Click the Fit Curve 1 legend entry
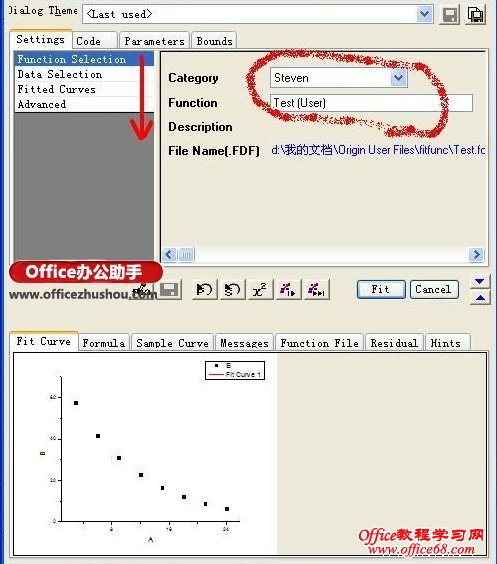Viewport: 497px width, 564px height. pyautogui.click(x=235, y=374)
